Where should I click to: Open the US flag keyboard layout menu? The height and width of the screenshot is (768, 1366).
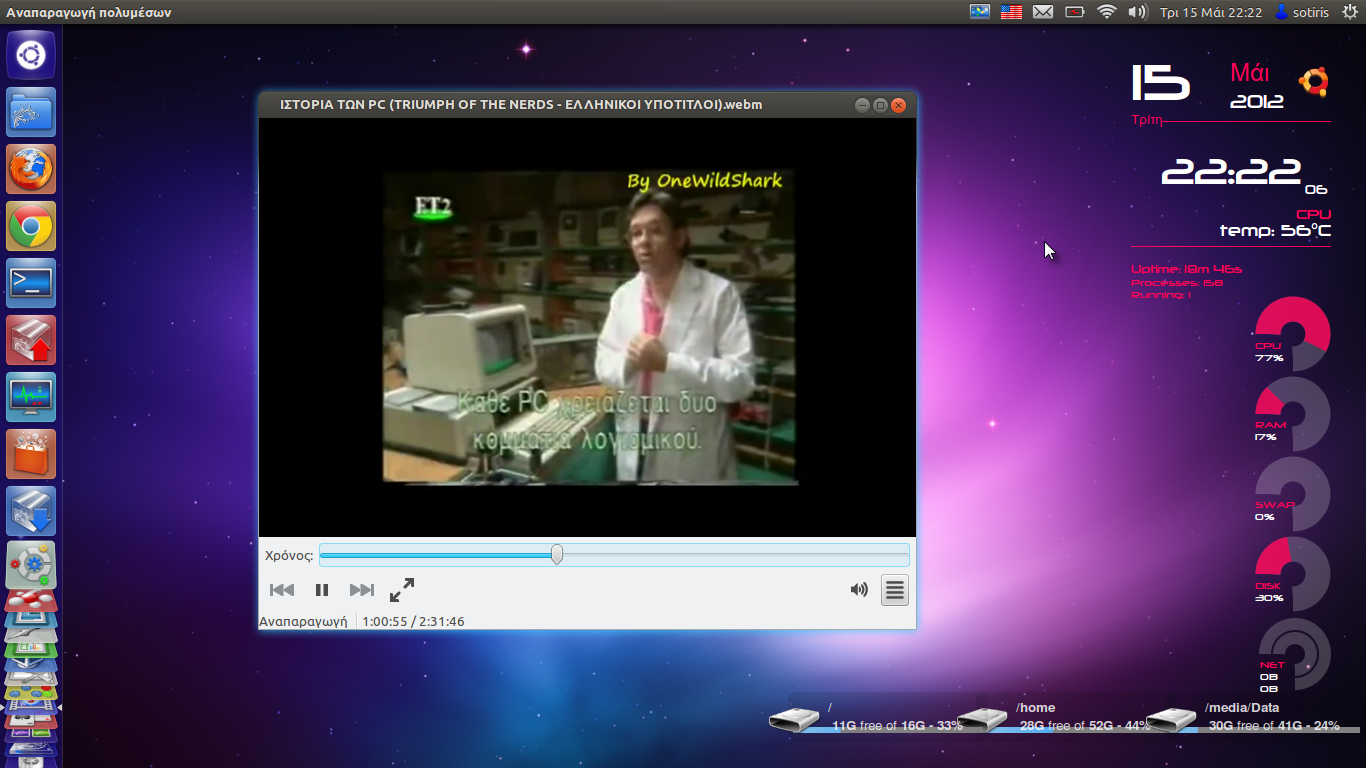tap(1011, 12)
